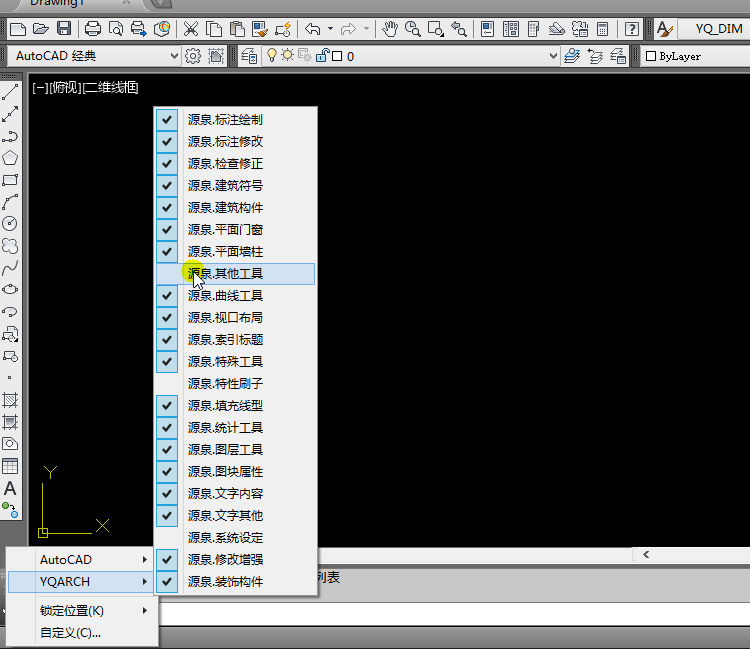
Task: Expand the YQARCH toolbar submenu
Action: coord(82,582)
